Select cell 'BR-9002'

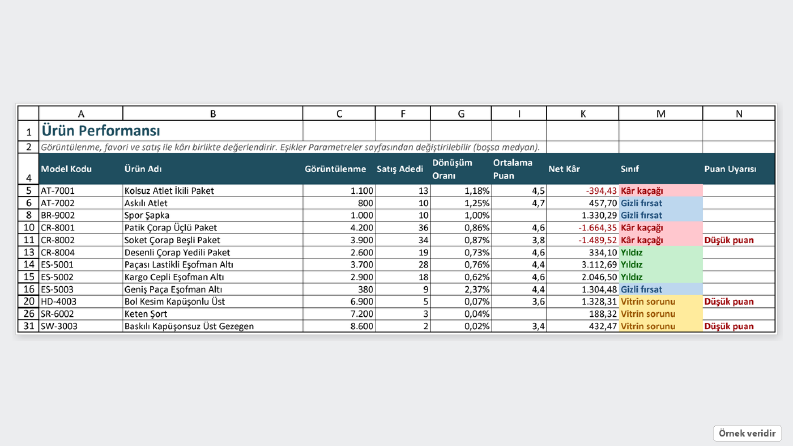(81, 215)
